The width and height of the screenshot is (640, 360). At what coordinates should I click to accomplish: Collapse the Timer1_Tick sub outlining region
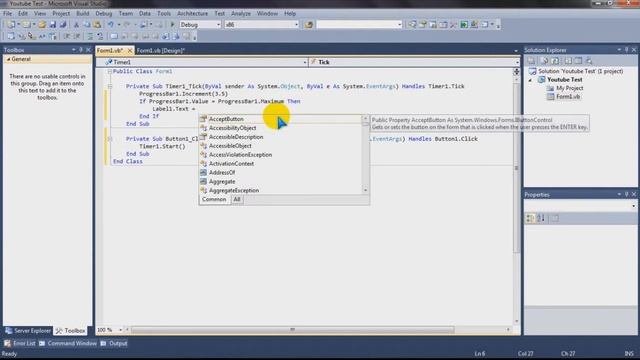pos(109,87)
